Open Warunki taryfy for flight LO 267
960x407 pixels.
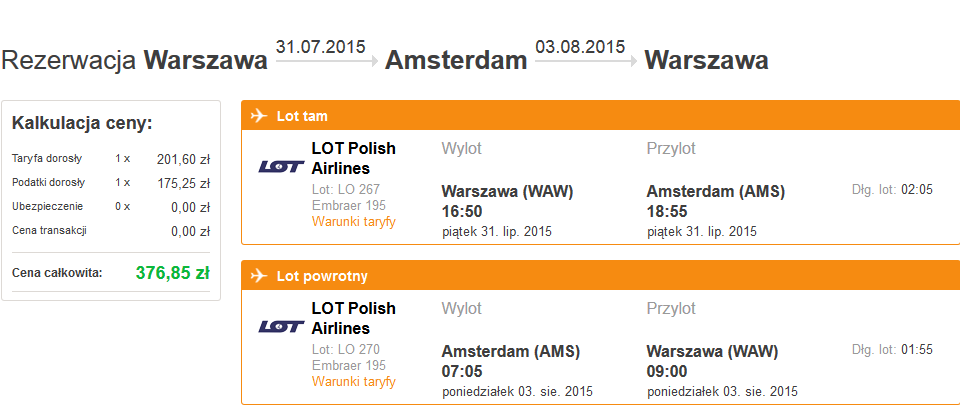coord(354,222)
